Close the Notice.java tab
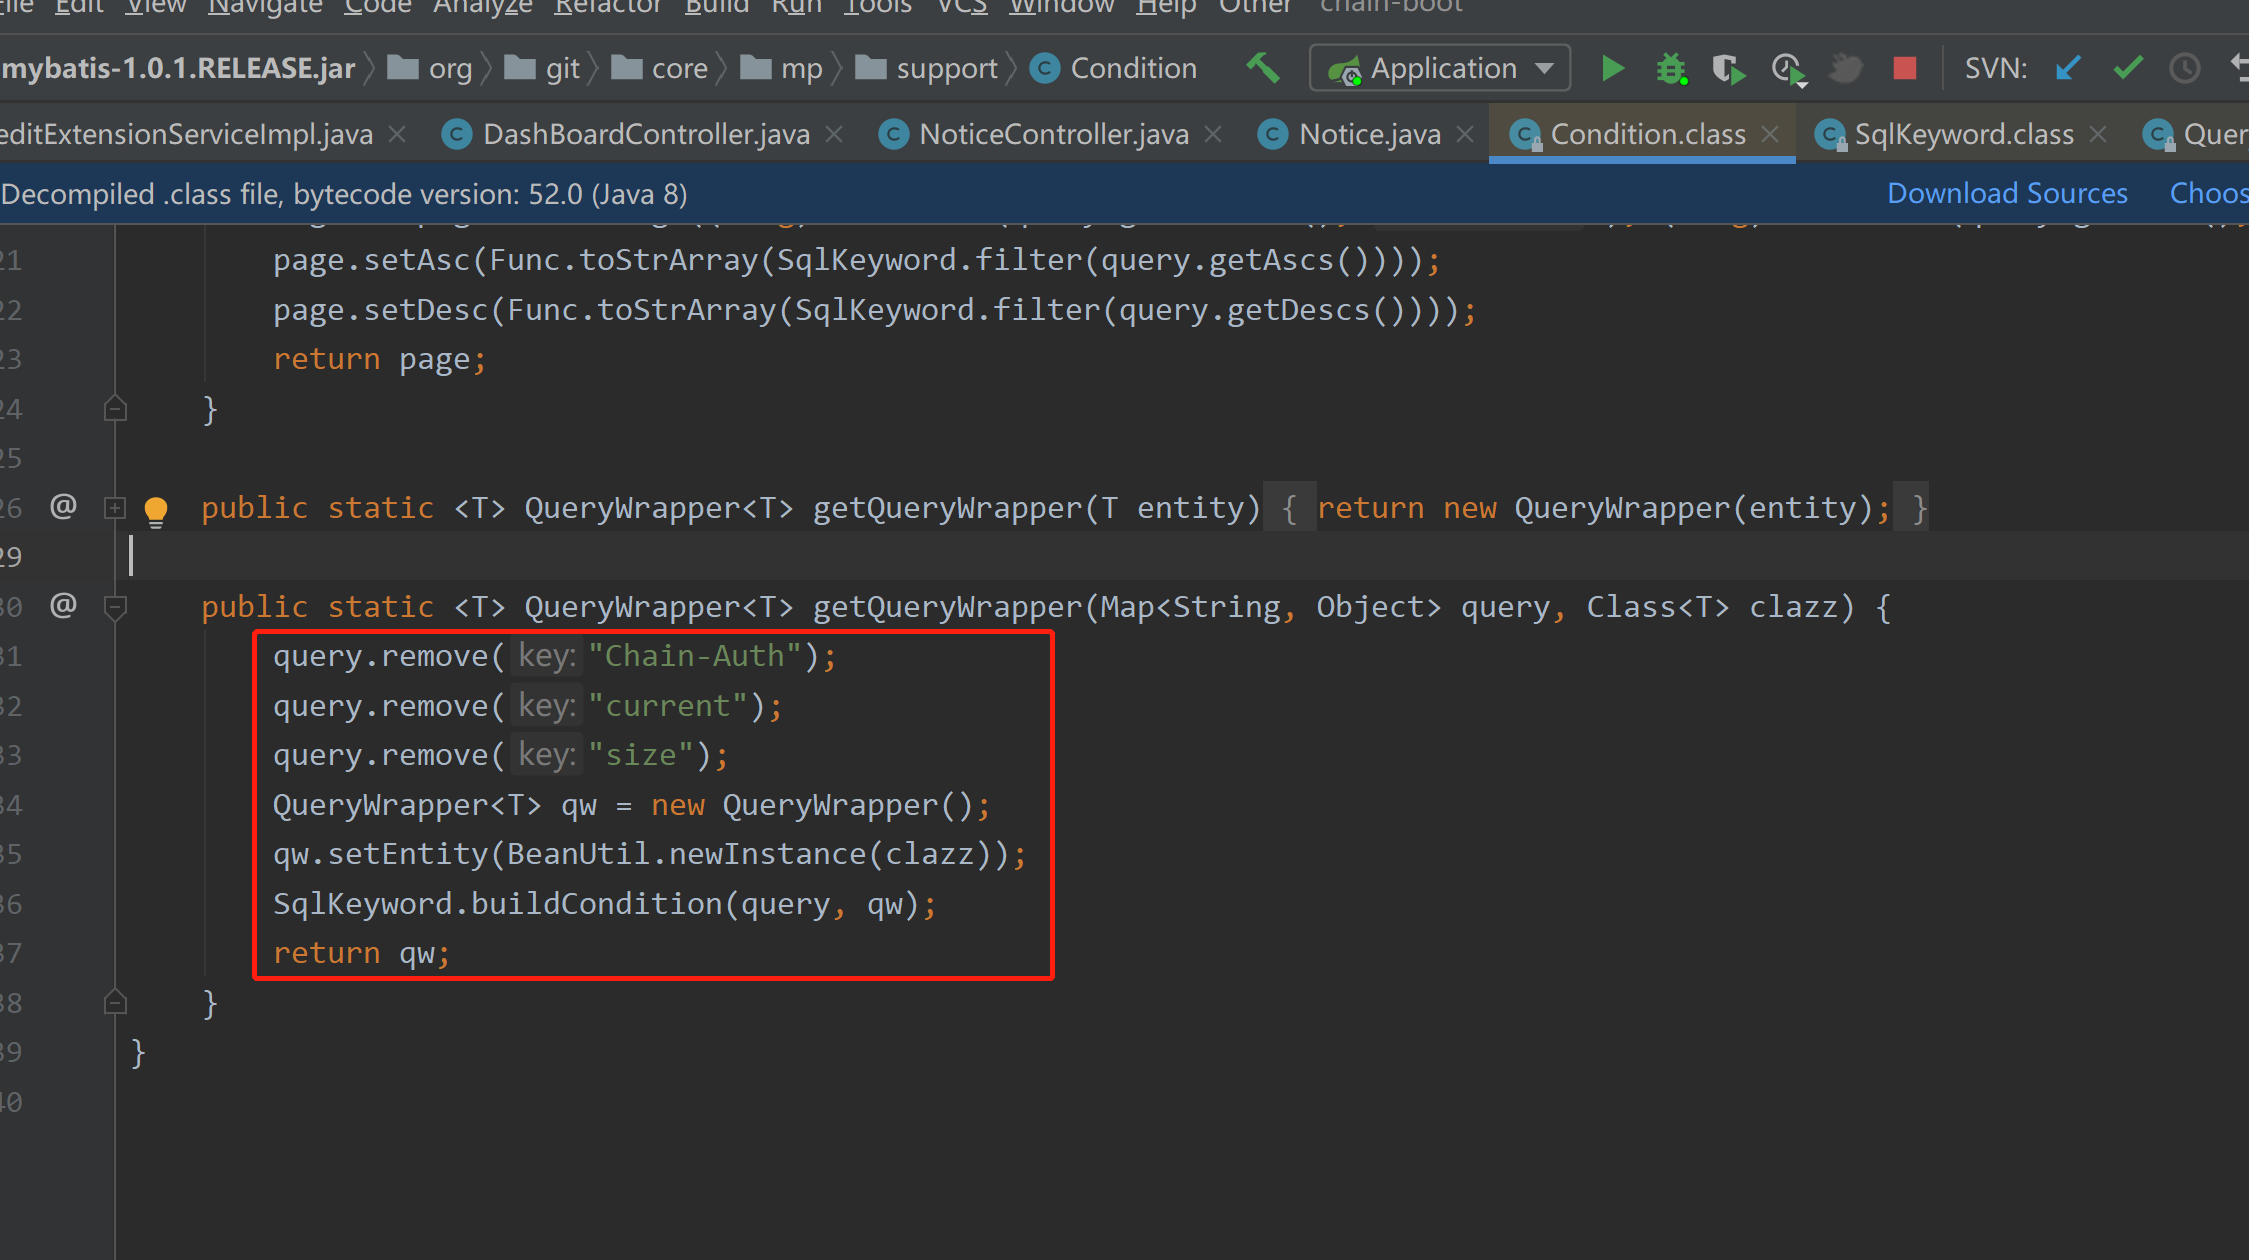 tap(1465, 133)
